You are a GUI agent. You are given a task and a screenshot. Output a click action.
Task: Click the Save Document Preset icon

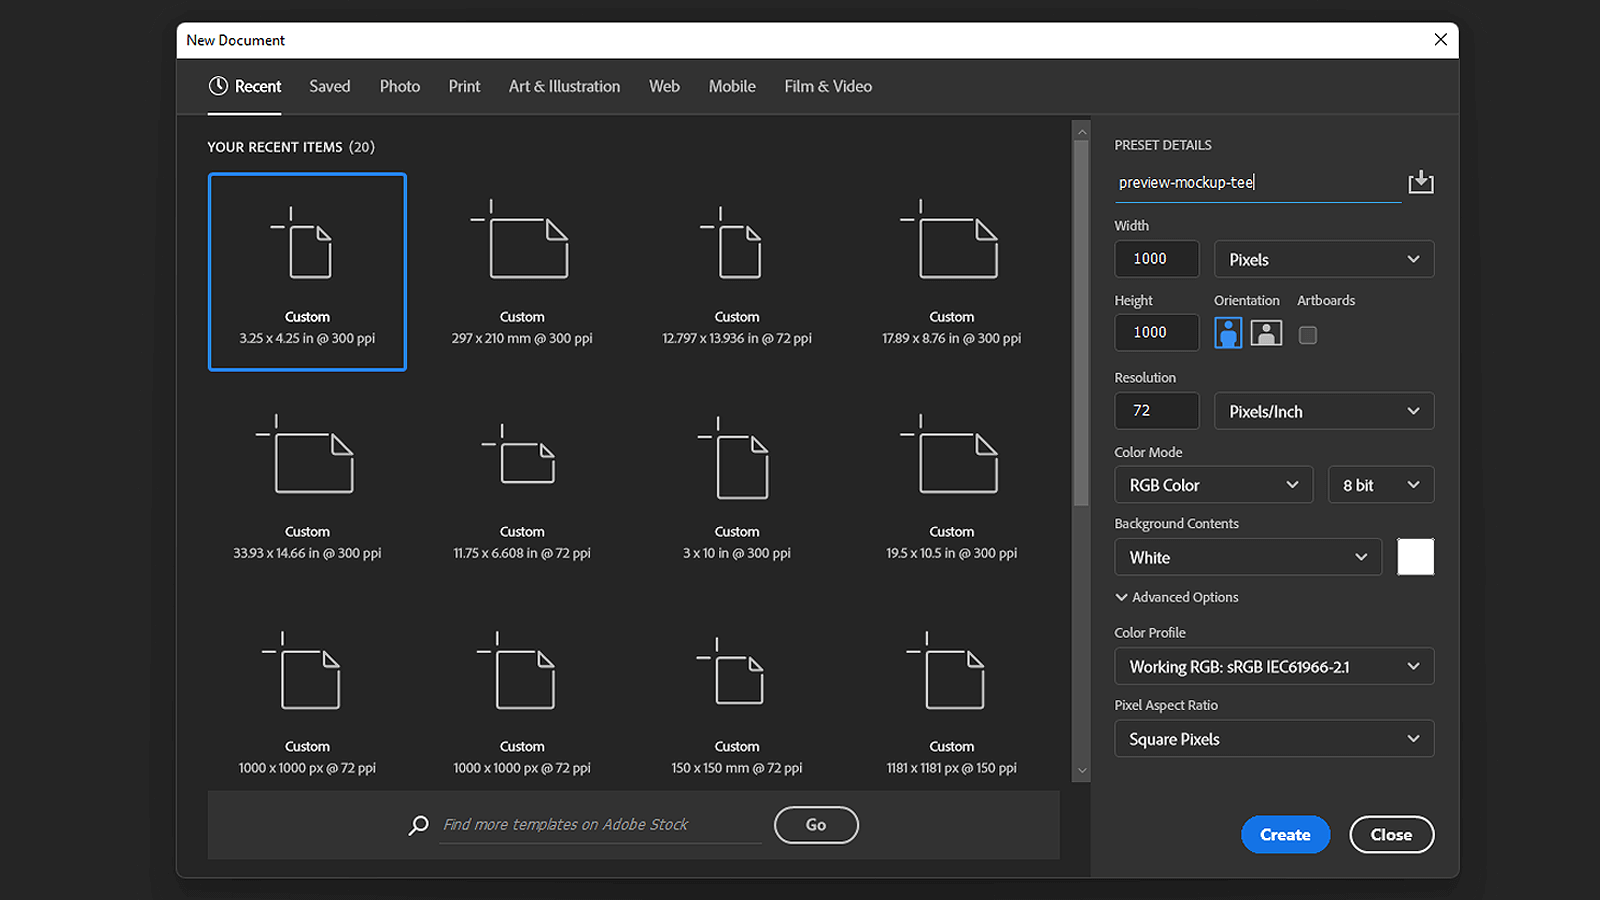pos(1420,182)
